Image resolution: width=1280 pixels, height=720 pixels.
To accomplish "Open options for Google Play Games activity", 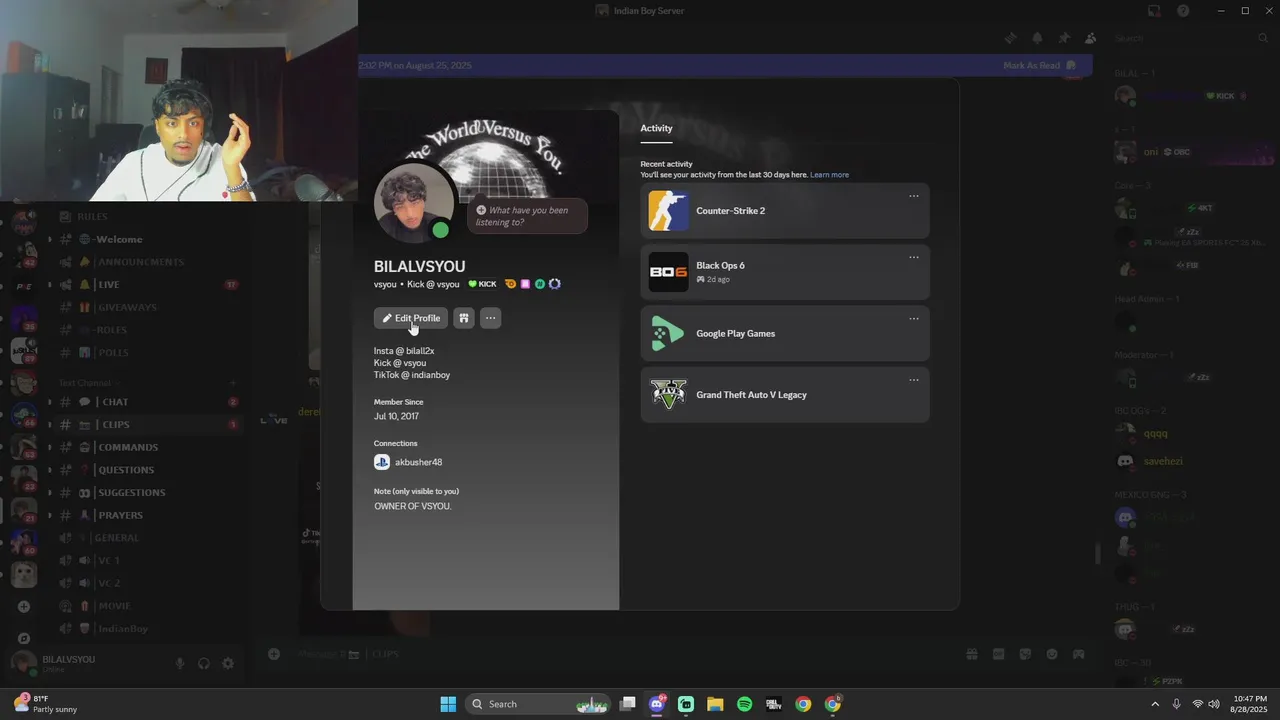I will point(913,319).
